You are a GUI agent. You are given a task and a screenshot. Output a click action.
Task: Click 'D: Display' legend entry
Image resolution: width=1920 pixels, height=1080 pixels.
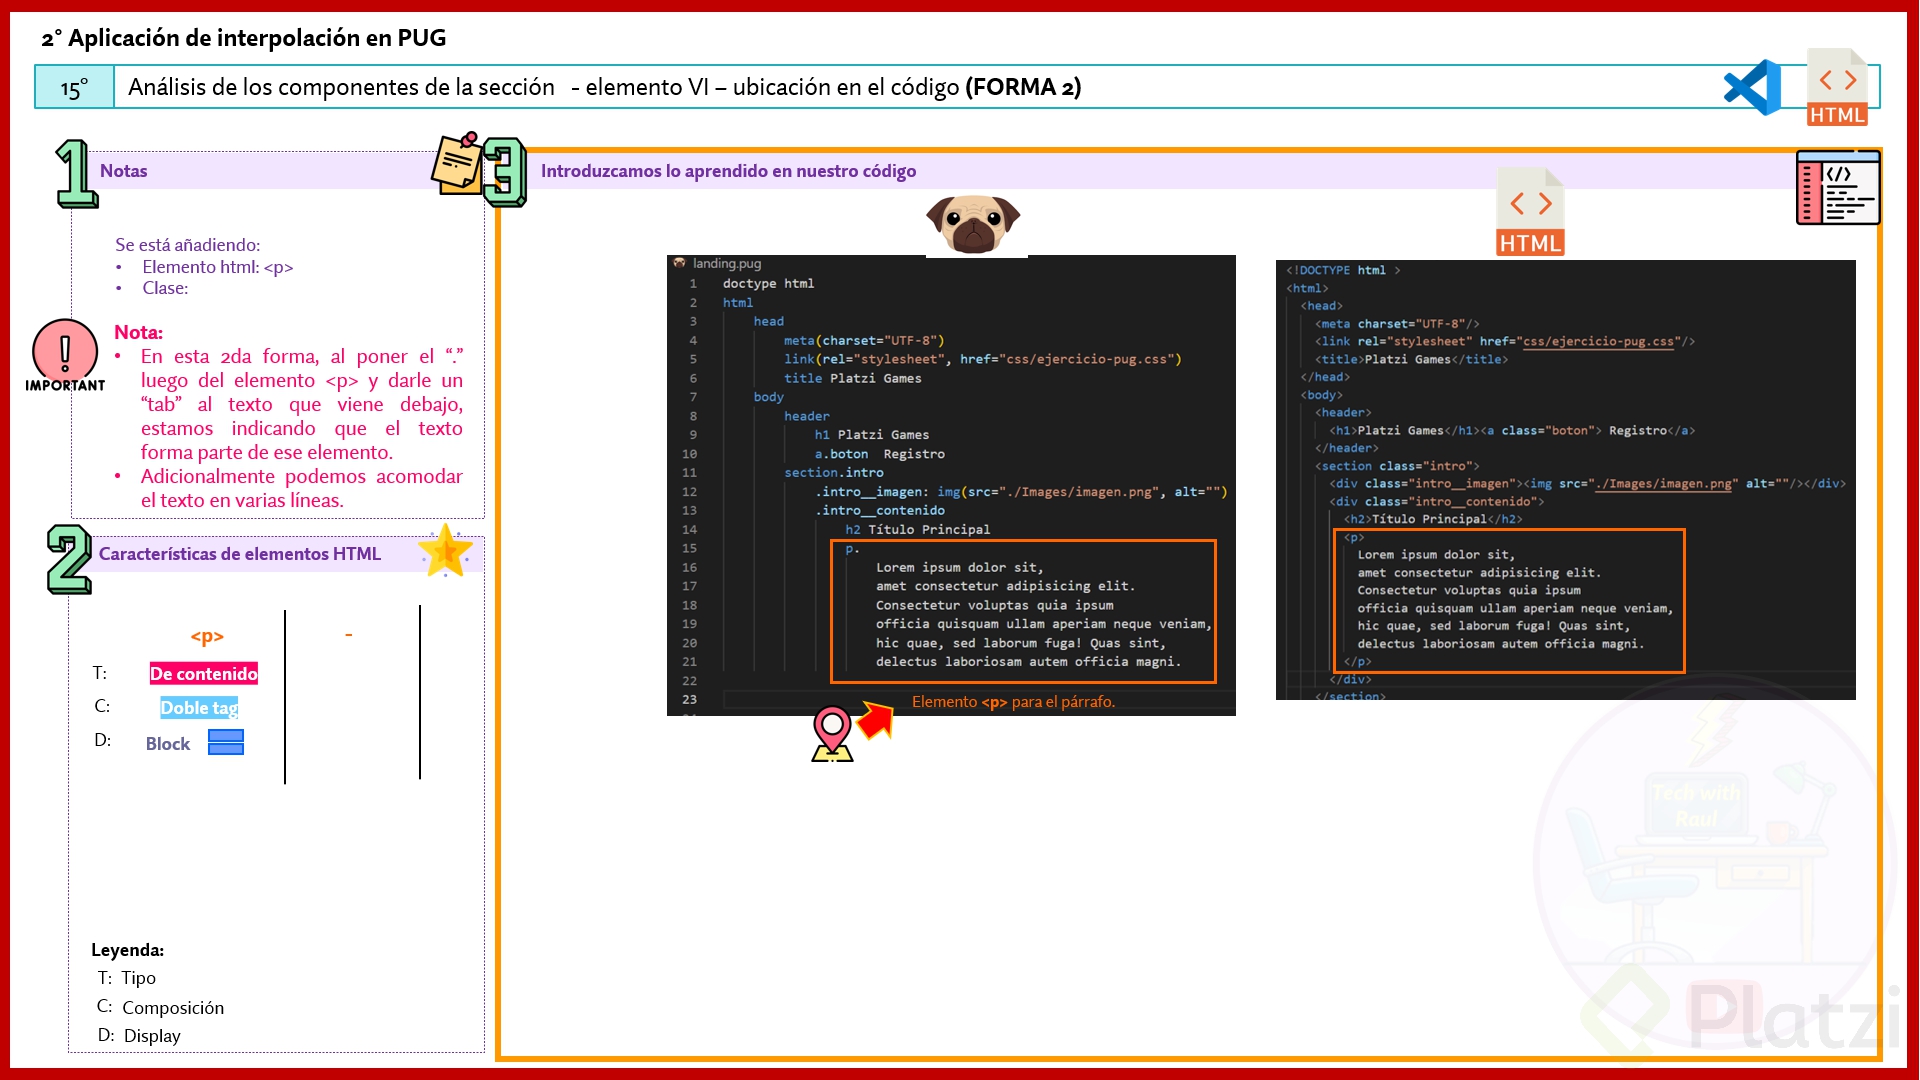[x=139, y=1036]
